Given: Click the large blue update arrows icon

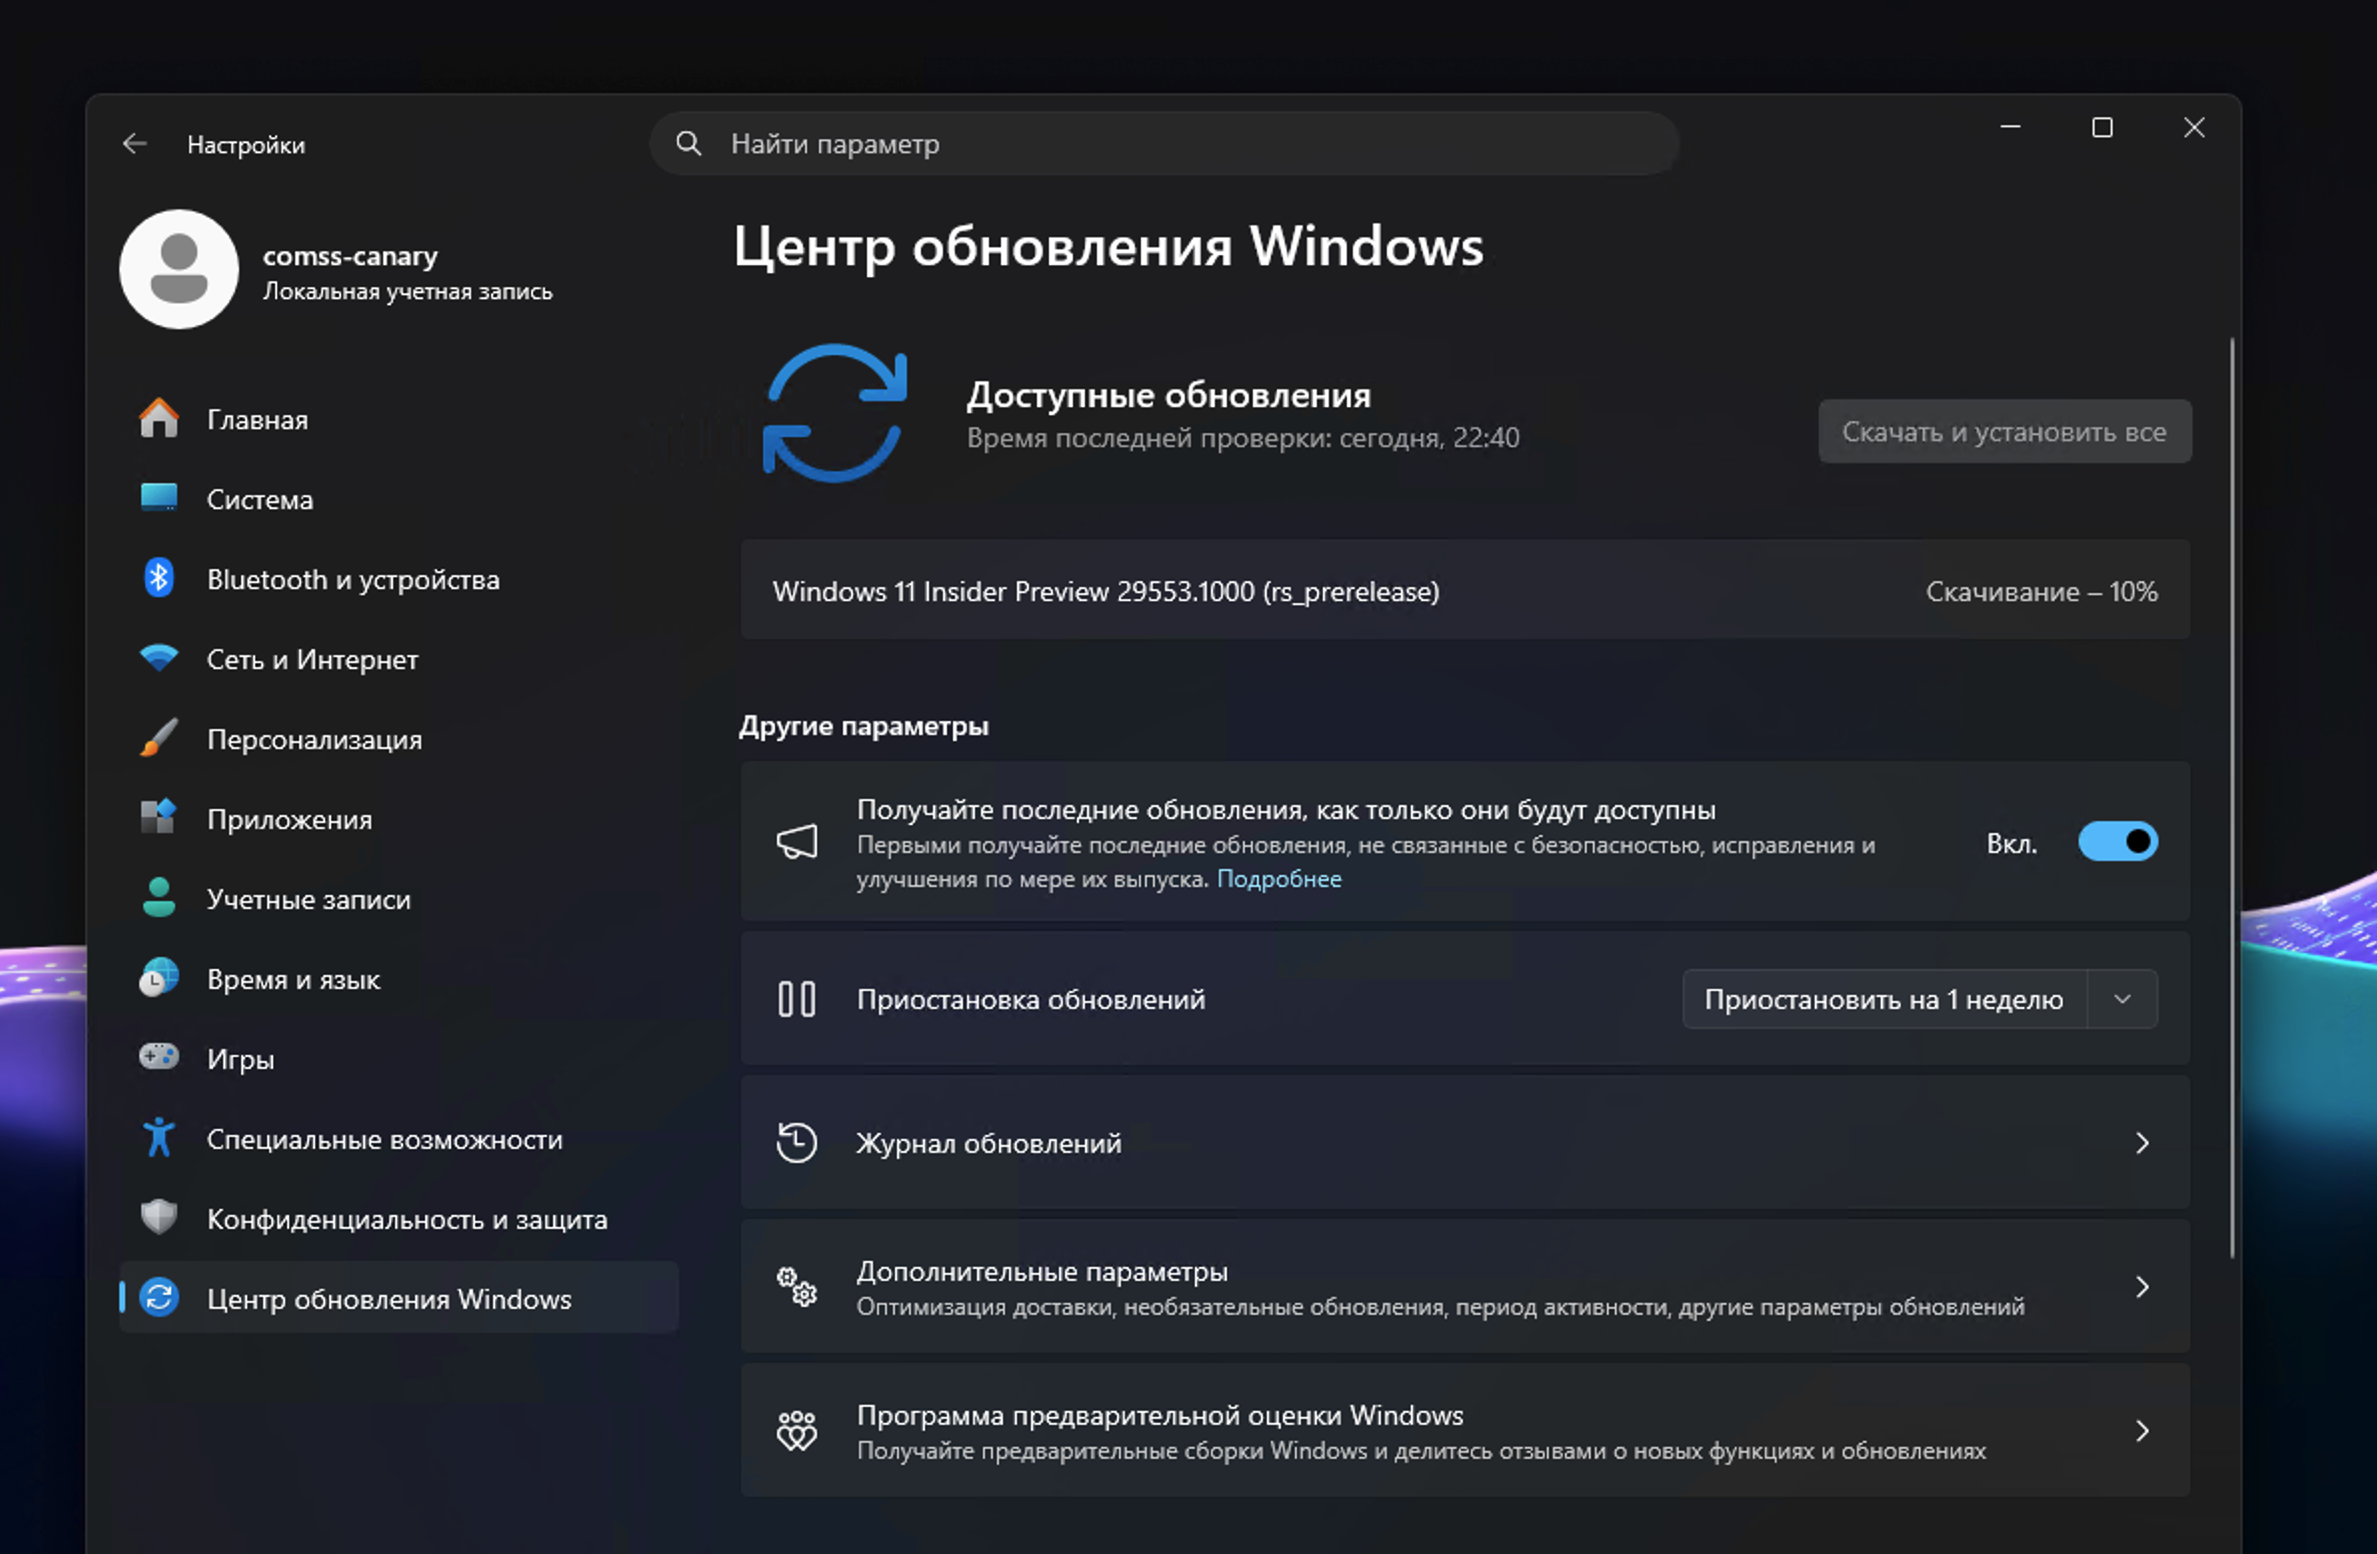Looking at the screenshot, I should 835,413.
